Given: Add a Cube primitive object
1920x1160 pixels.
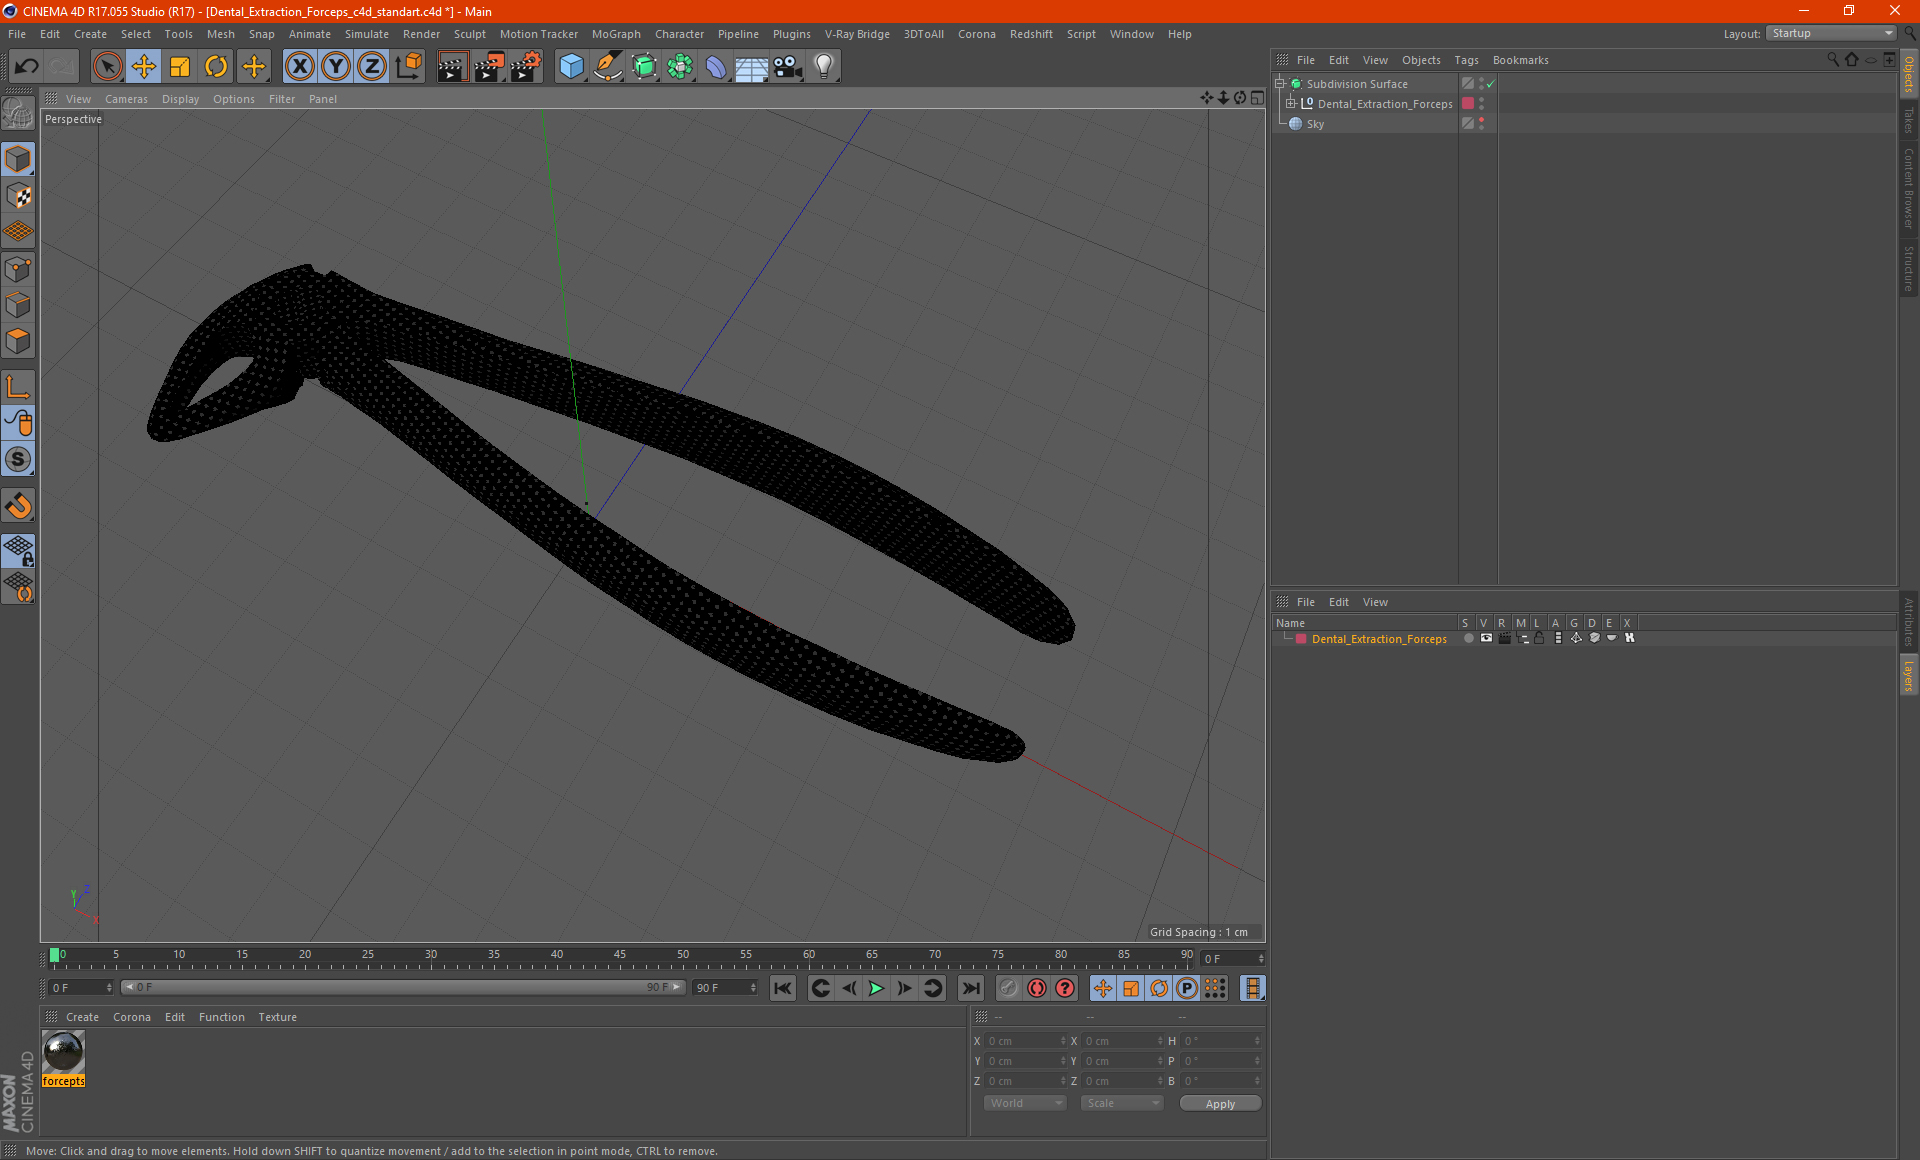Looking at the screenshot, I should [571, 66].
